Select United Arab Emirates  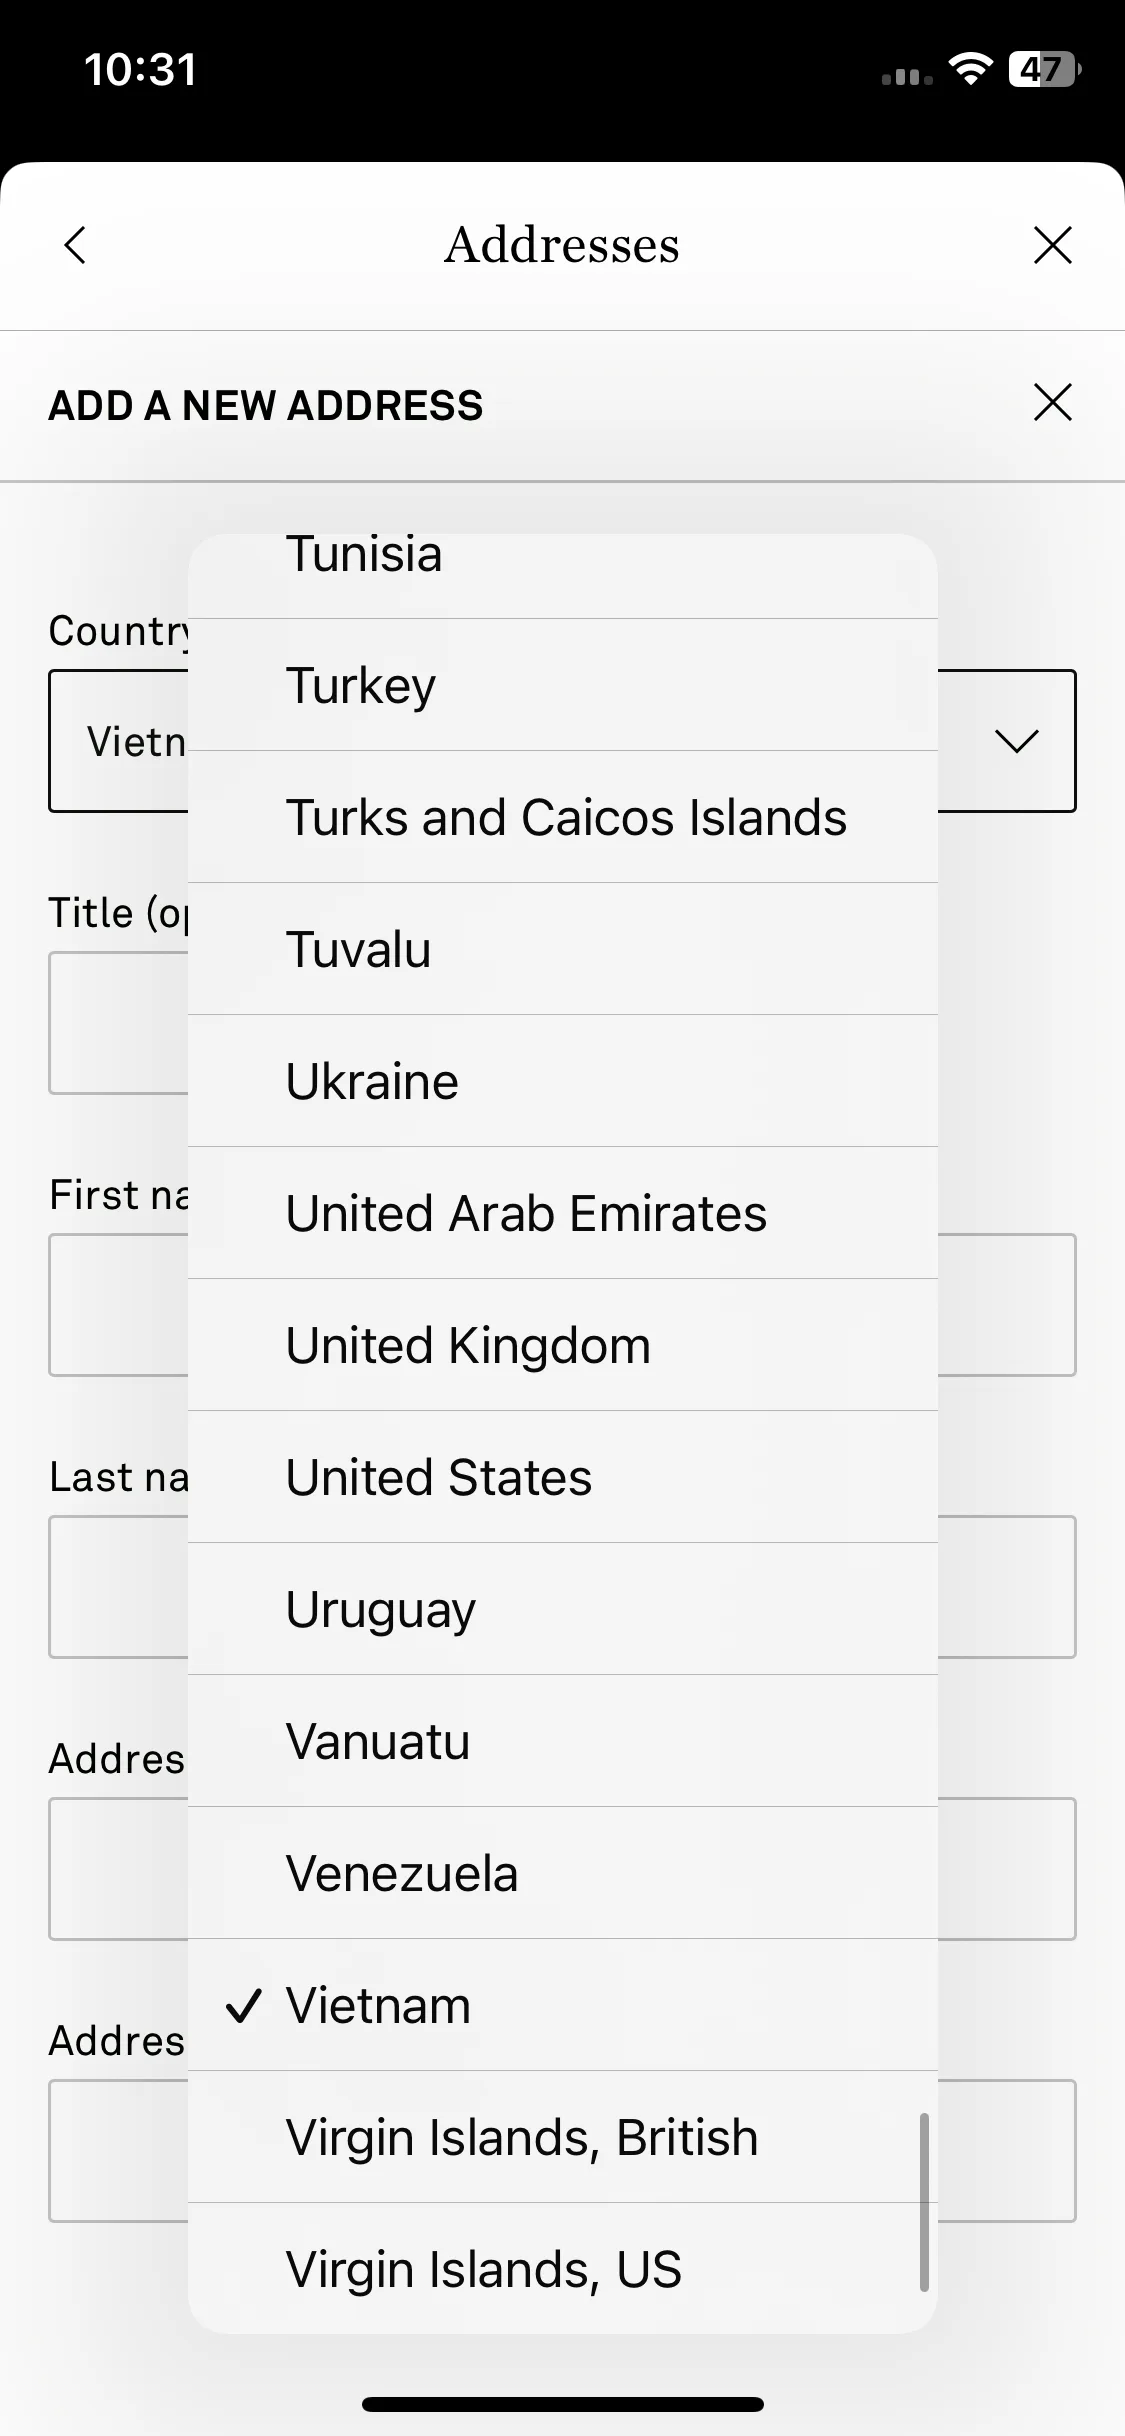pyautogui.click(x=563, y=1213)
